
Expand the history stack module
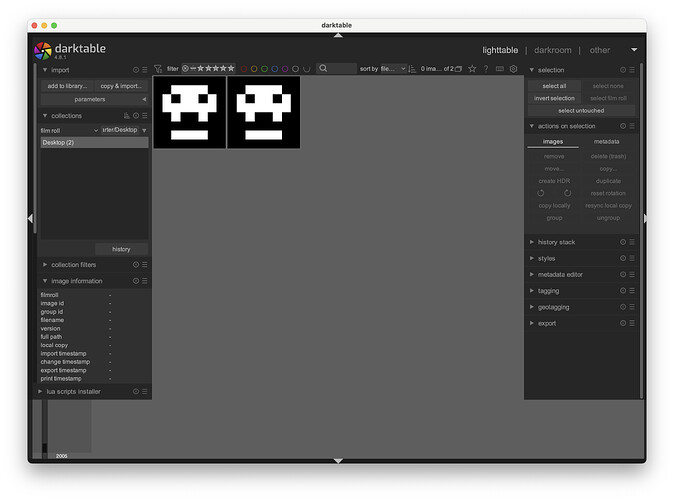[x=532, y=242]
